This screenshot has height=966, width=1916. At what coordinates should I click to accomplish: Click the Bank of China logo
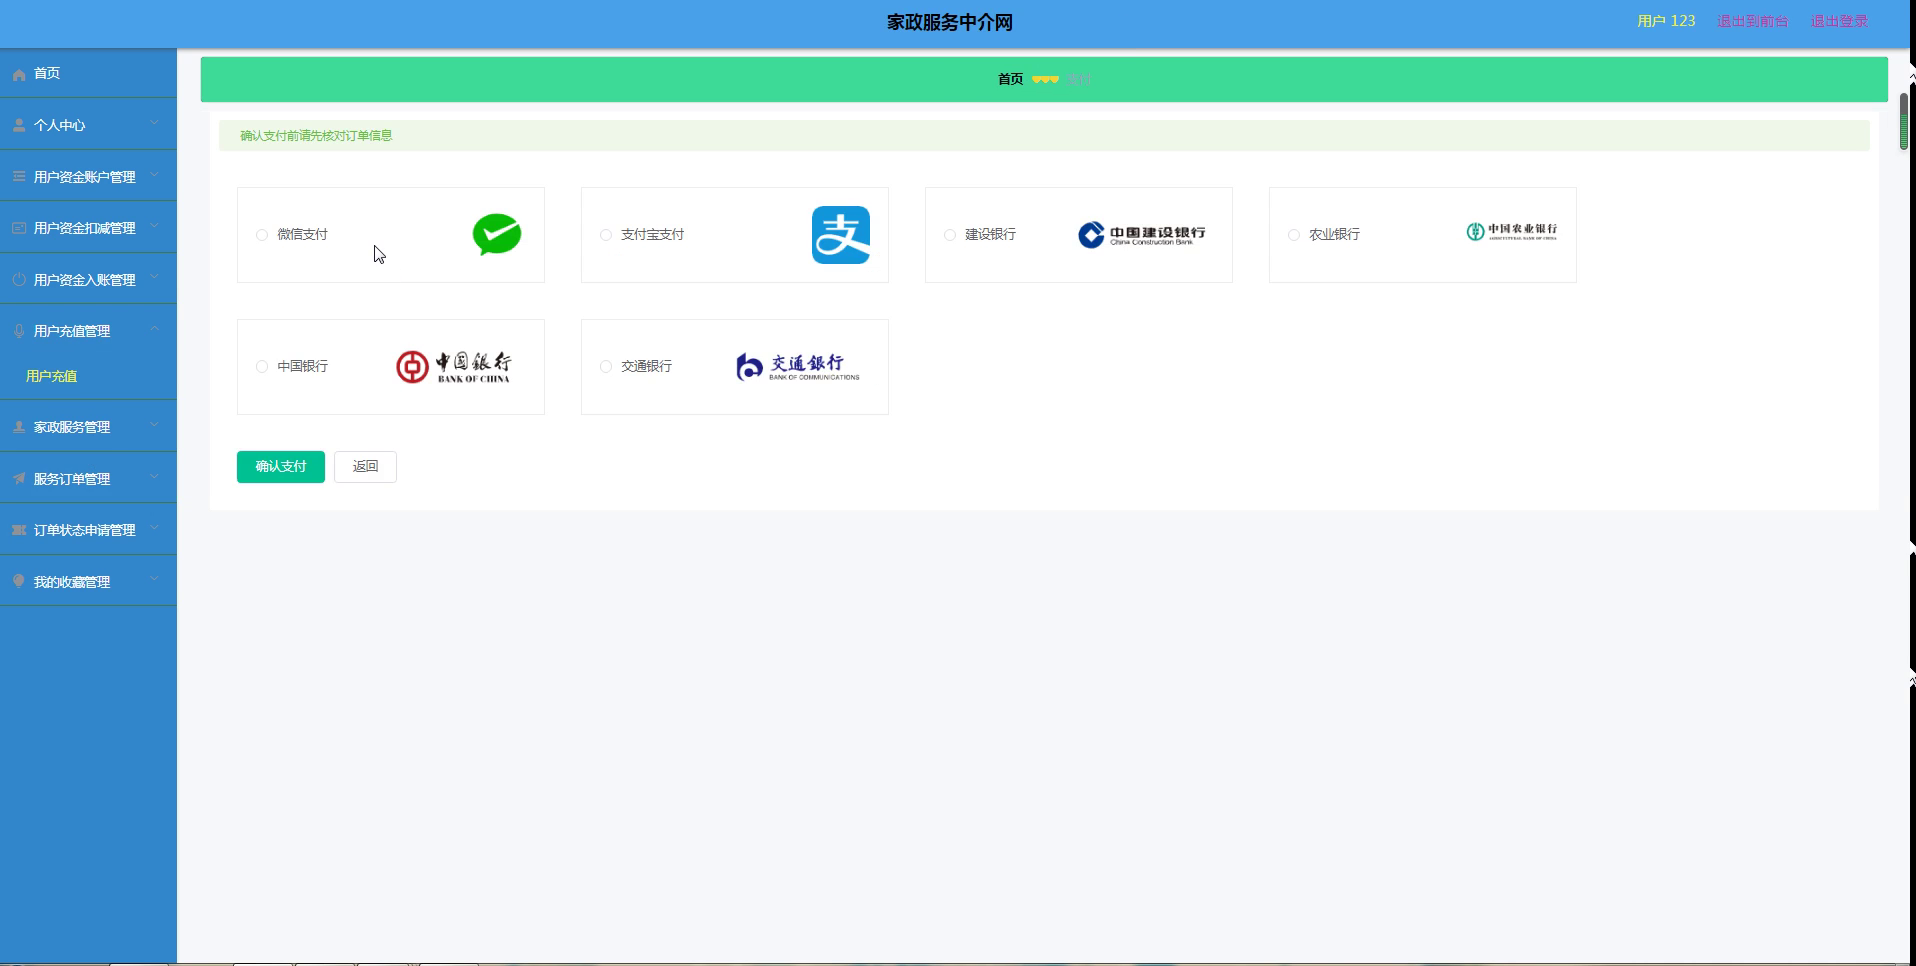pyautogui.click(x=453, y=367)
